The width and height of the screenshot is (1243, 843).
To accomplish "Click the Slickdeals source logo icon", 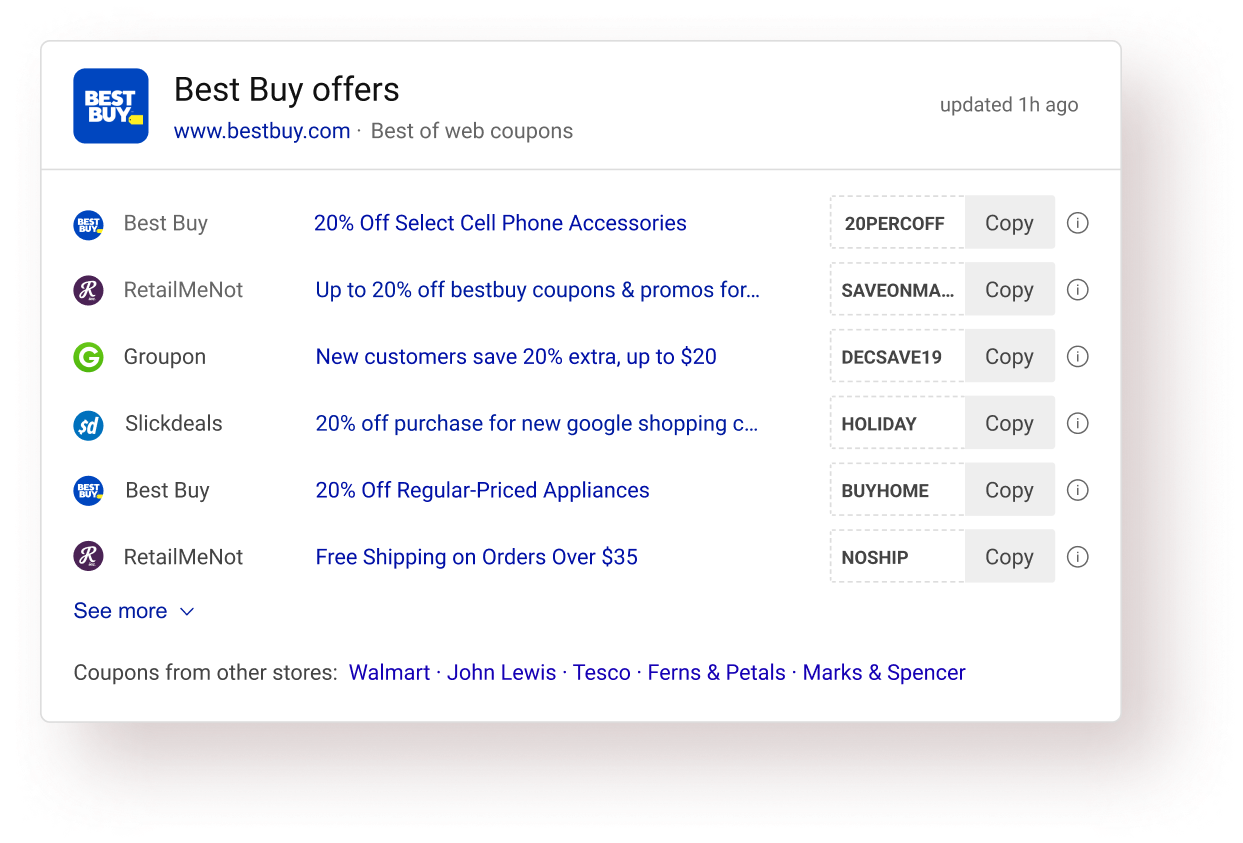I will (x=89, y=424).
